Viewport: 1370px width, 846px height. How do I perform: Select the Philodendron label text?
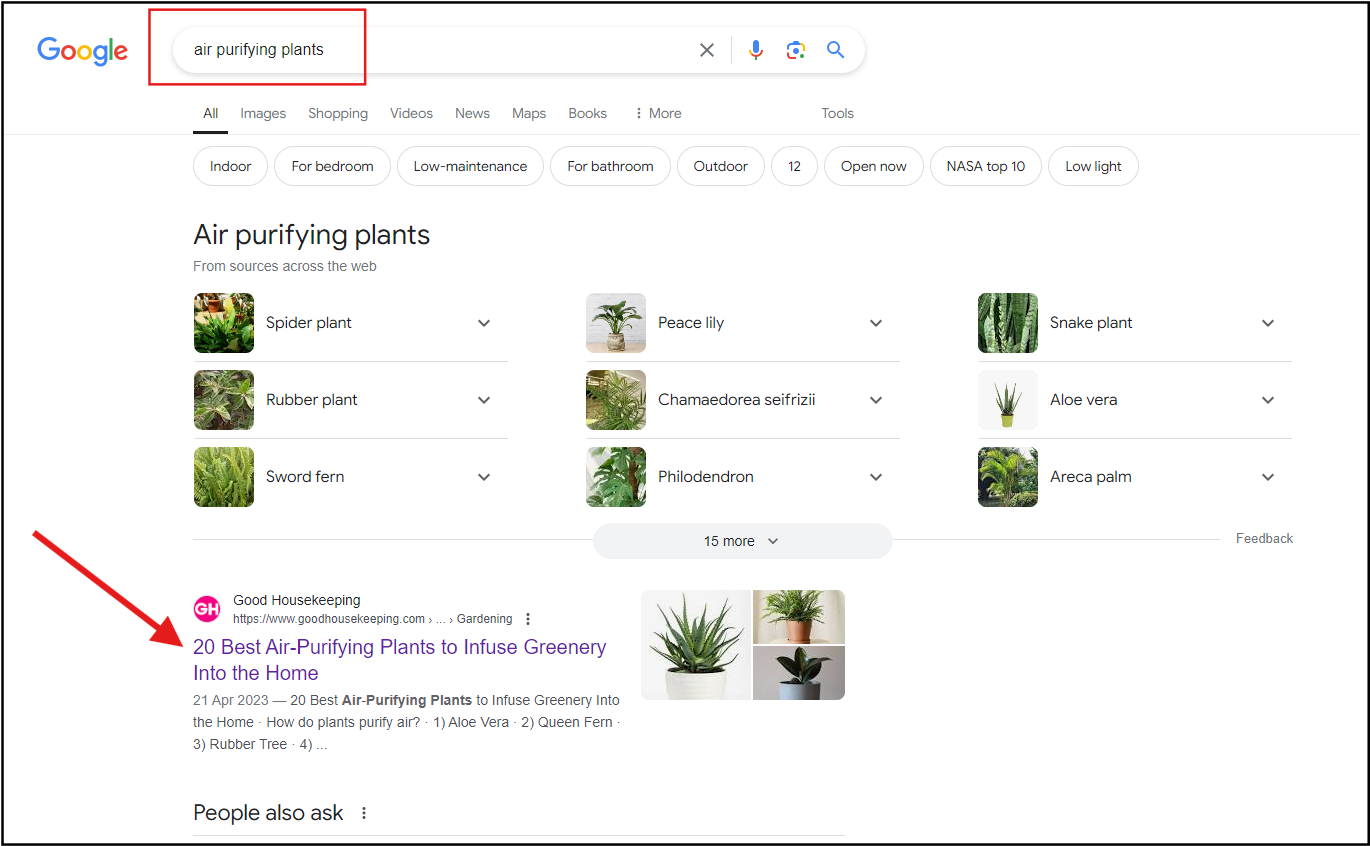[x=706, y=477]
